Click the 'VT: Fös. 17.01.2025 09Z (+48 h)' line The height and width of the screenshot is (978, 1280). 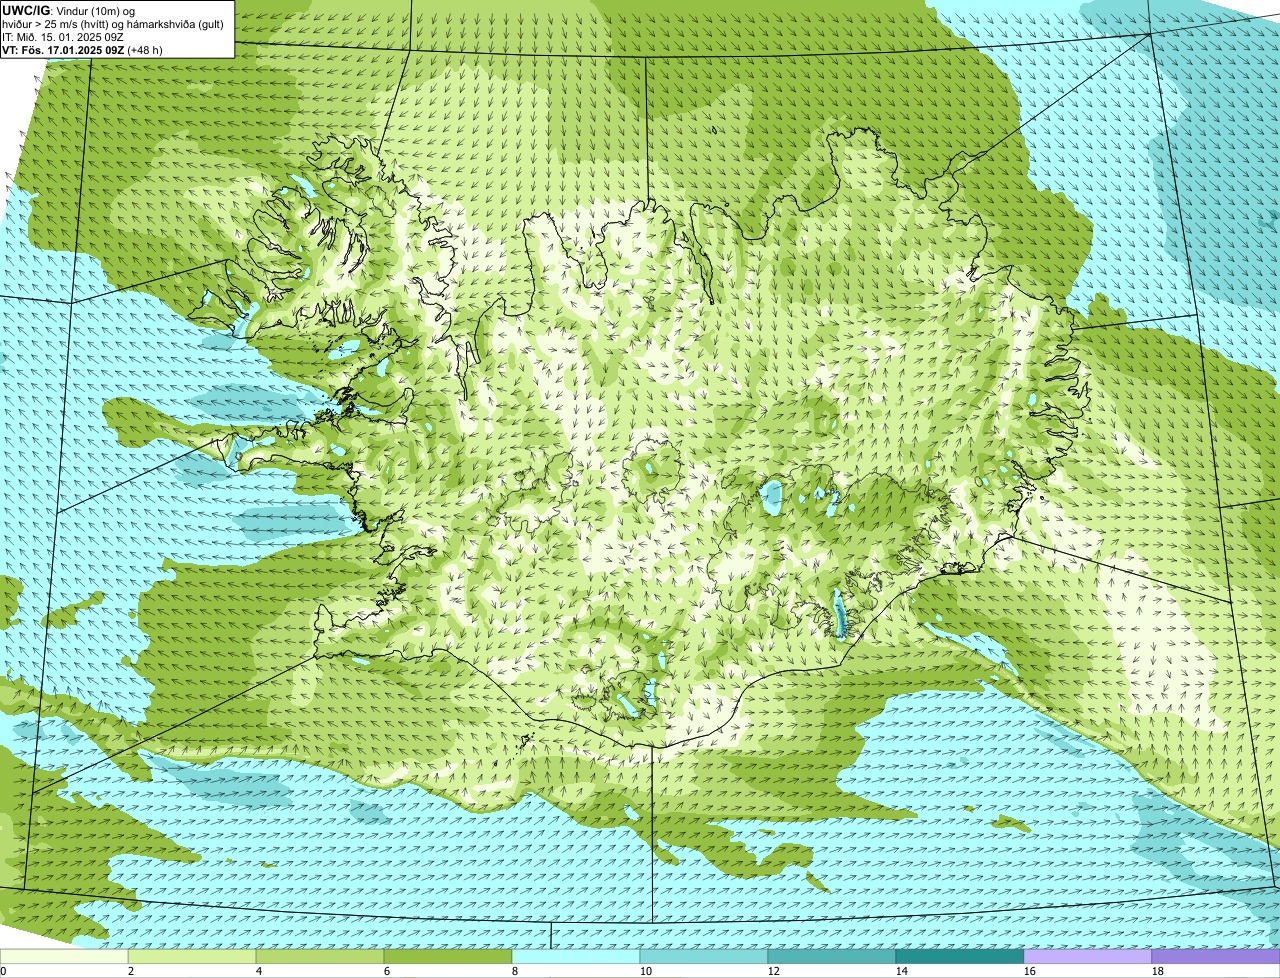click(83, 49)
